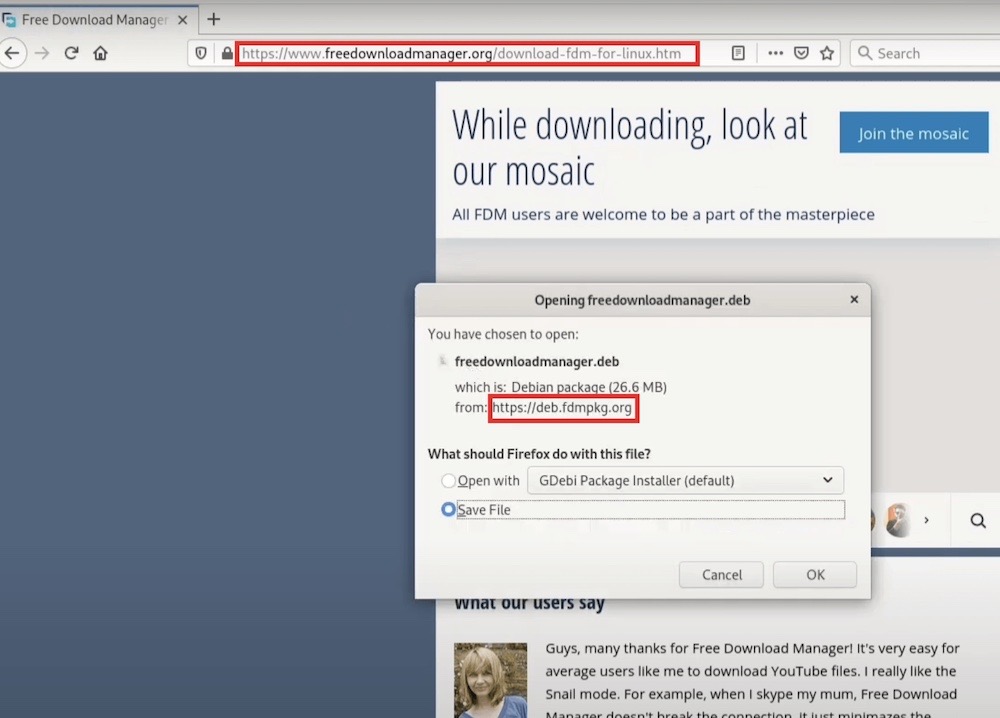Switch to the Free Download Manager tab

click(x=90, y=18)
